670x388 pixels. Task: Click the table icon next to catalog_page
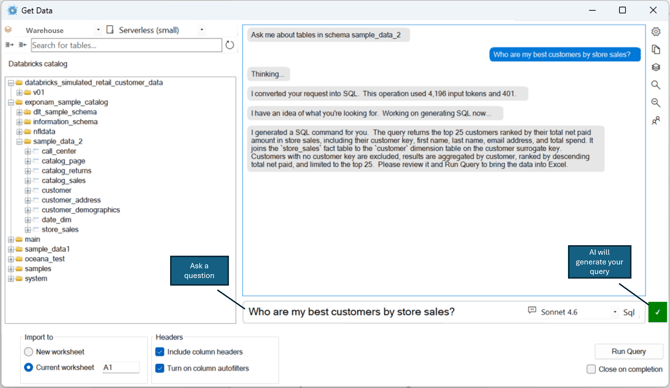coord(36,161)
